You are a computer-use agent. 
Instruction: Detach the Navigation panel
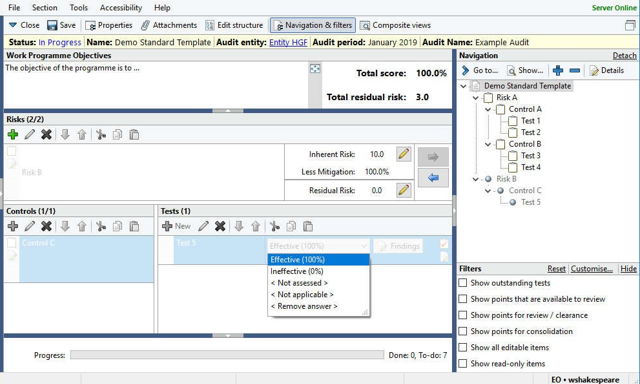coord(624,55)
